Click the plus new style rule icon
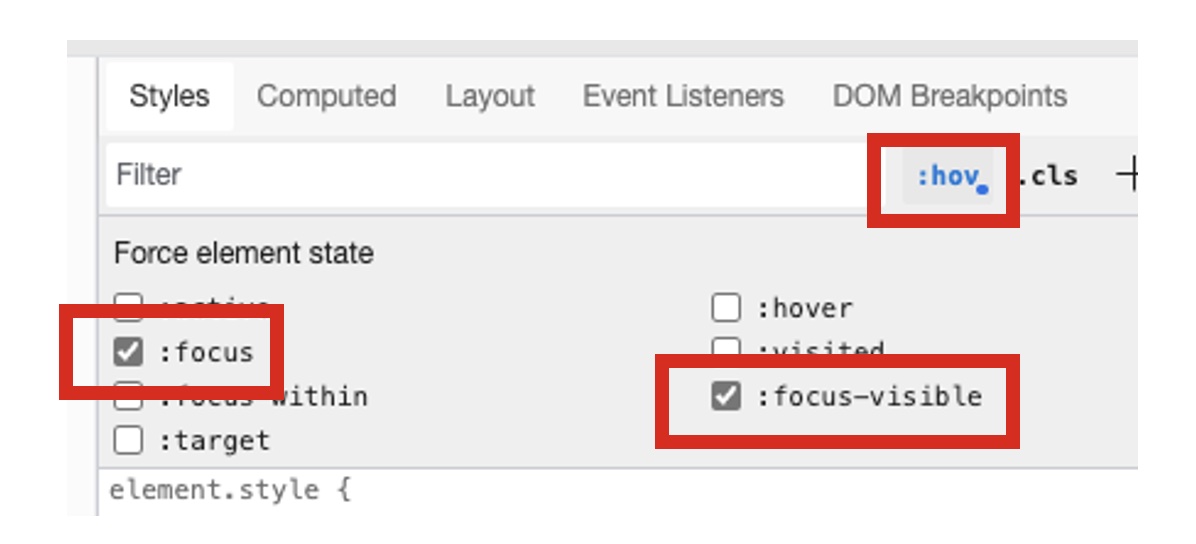1196x544 pixels. tap(1127, 177)
